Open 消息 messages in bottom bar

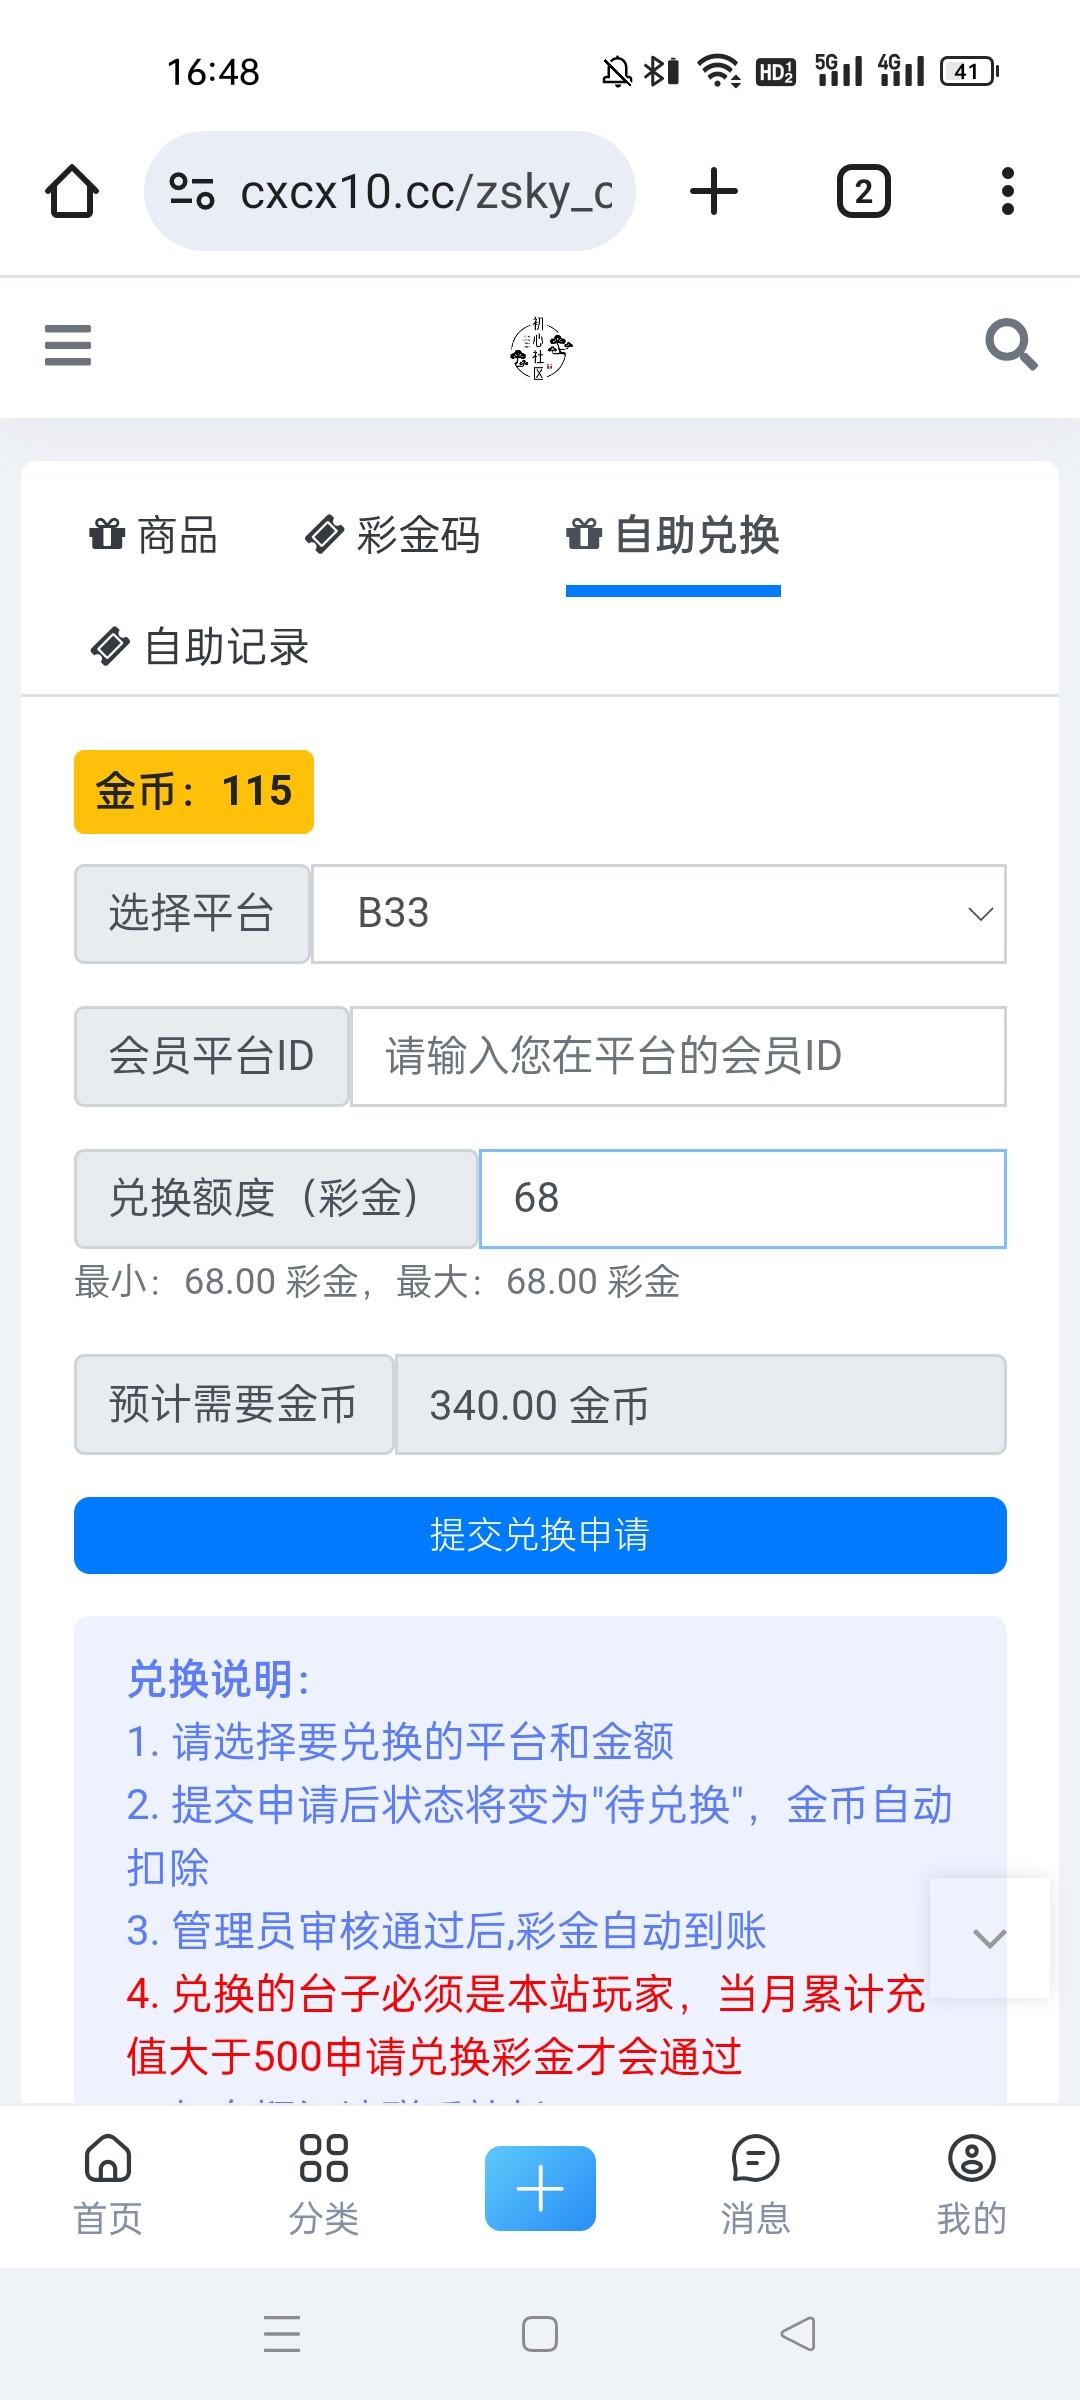point(755,2185)
